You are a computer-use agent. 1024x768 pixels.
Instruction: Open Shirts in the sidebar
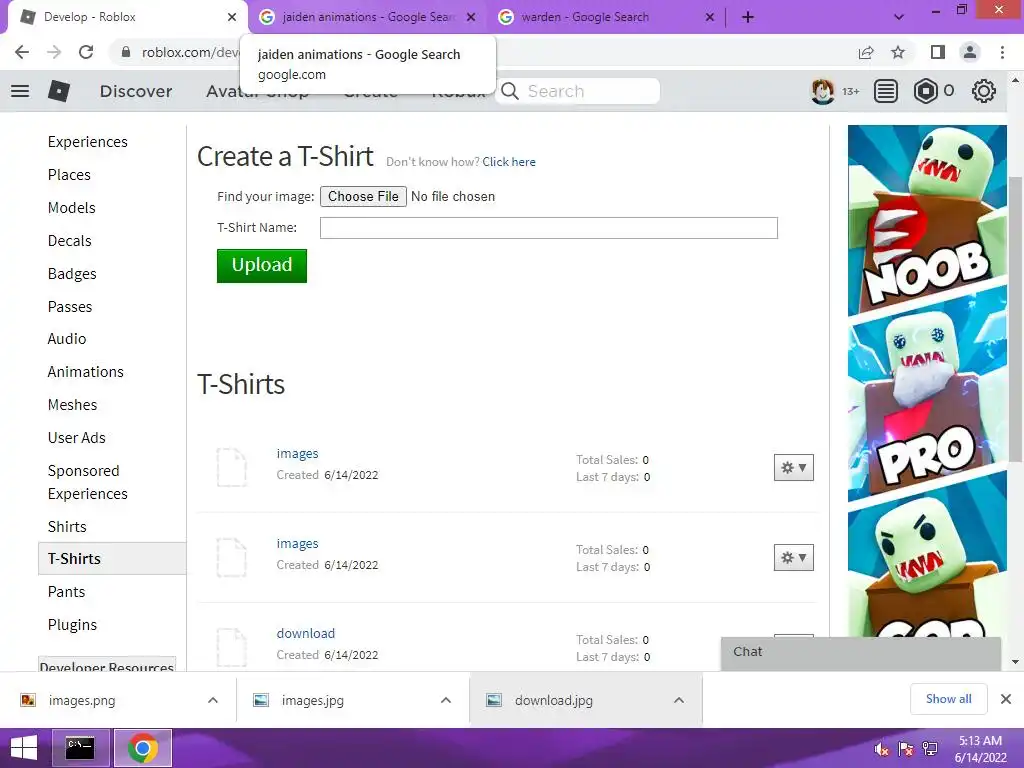(x=67, y=526)
